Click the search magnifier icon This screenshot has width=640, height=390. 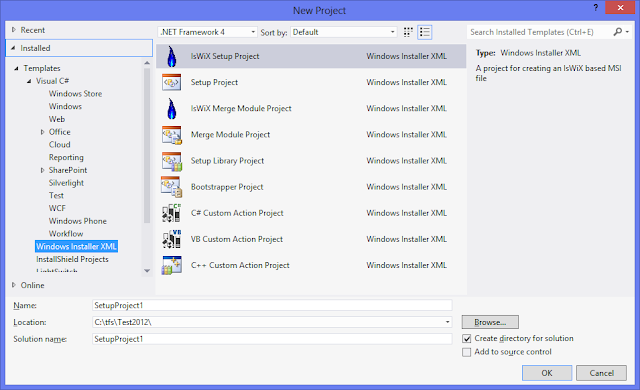pos(618,32)
